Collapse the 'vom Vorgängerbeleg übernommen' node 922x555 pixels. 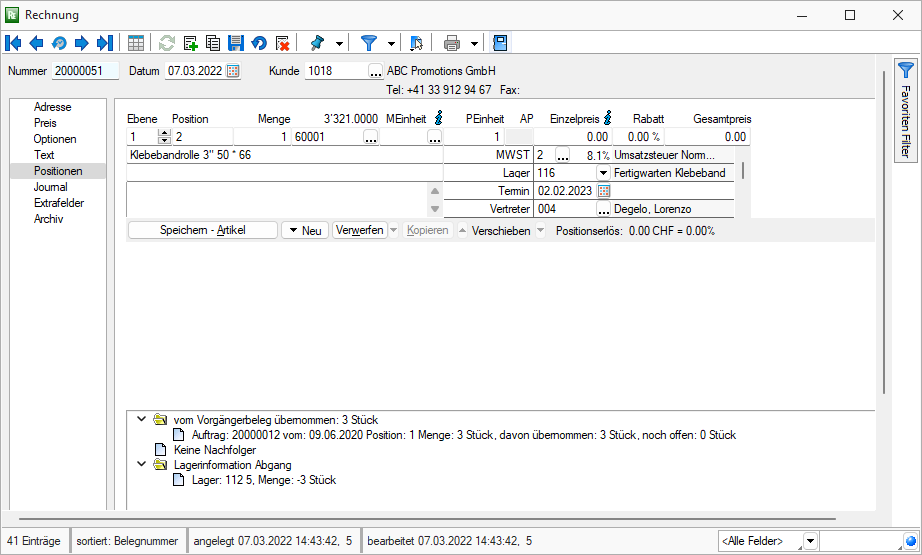tap(142, 420)
